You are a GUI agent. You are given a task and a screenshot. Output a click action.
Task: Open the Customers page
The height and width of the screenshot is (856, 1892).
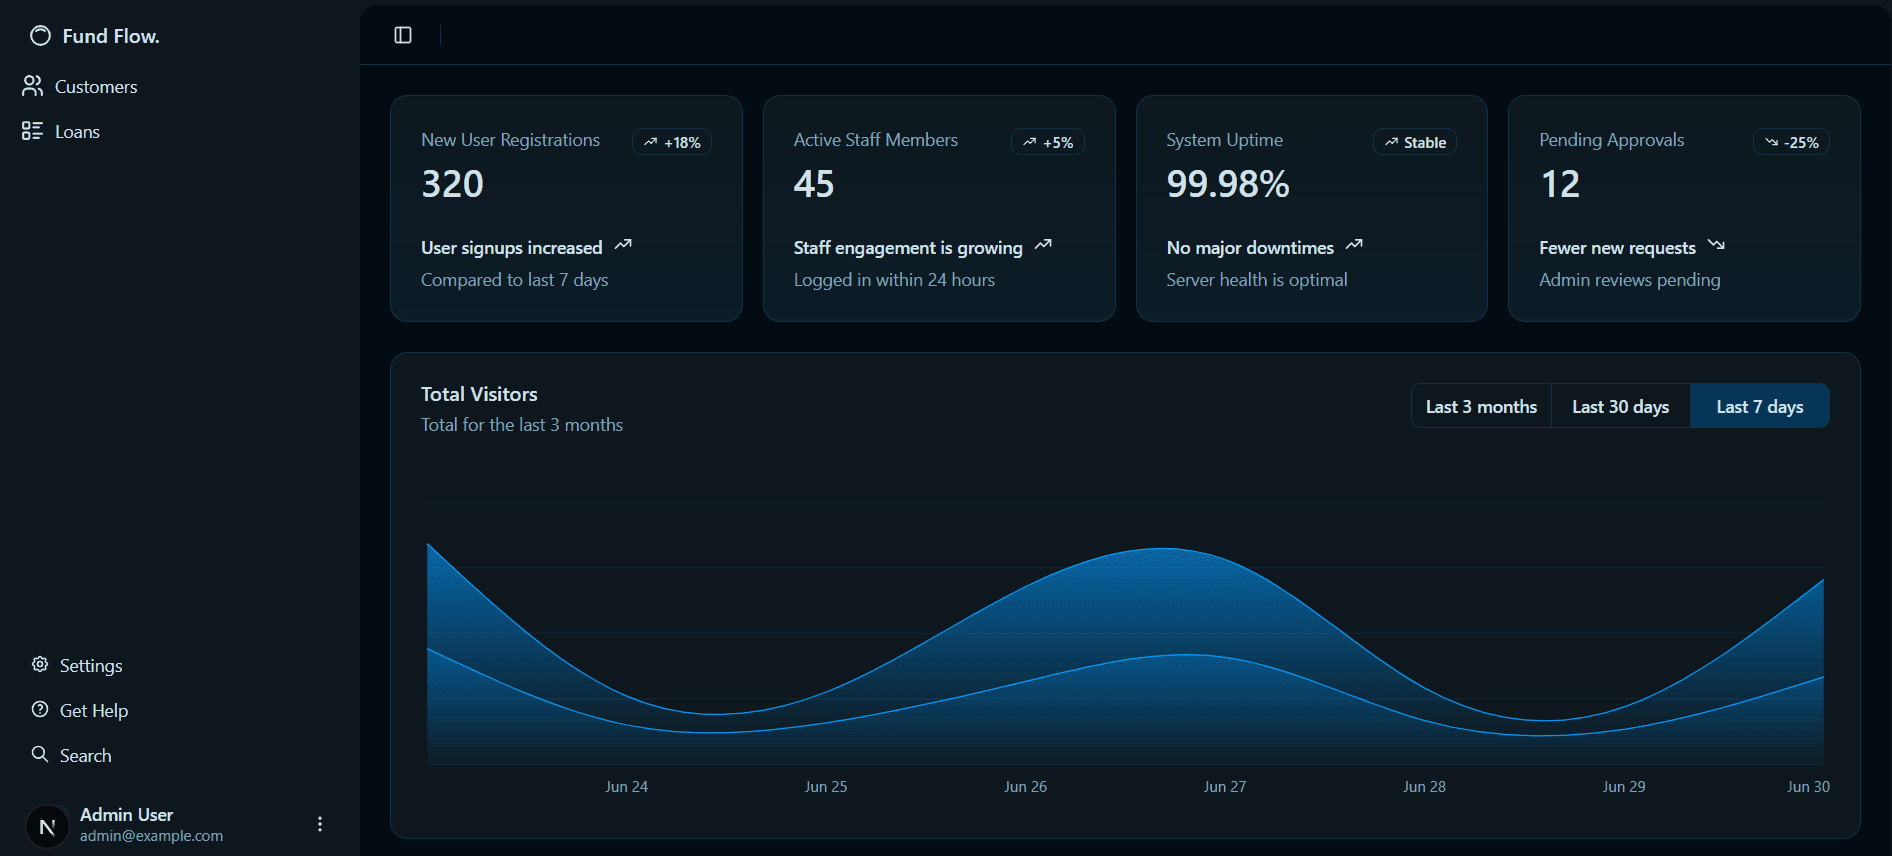tap(96, 87)
